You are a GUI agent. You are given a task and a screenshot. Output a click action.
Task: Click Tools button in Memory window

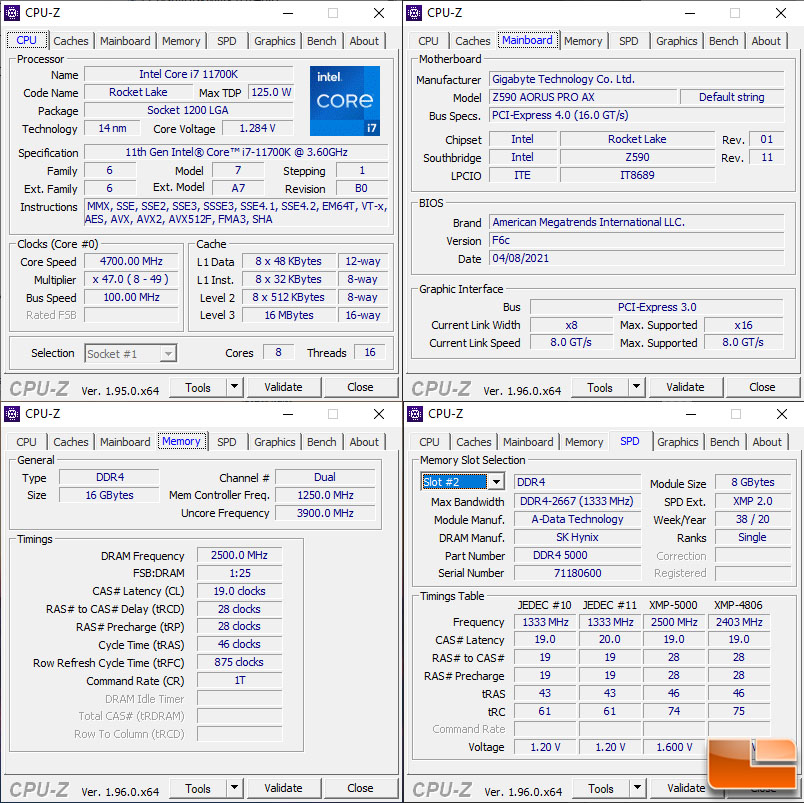coord(198,788)
